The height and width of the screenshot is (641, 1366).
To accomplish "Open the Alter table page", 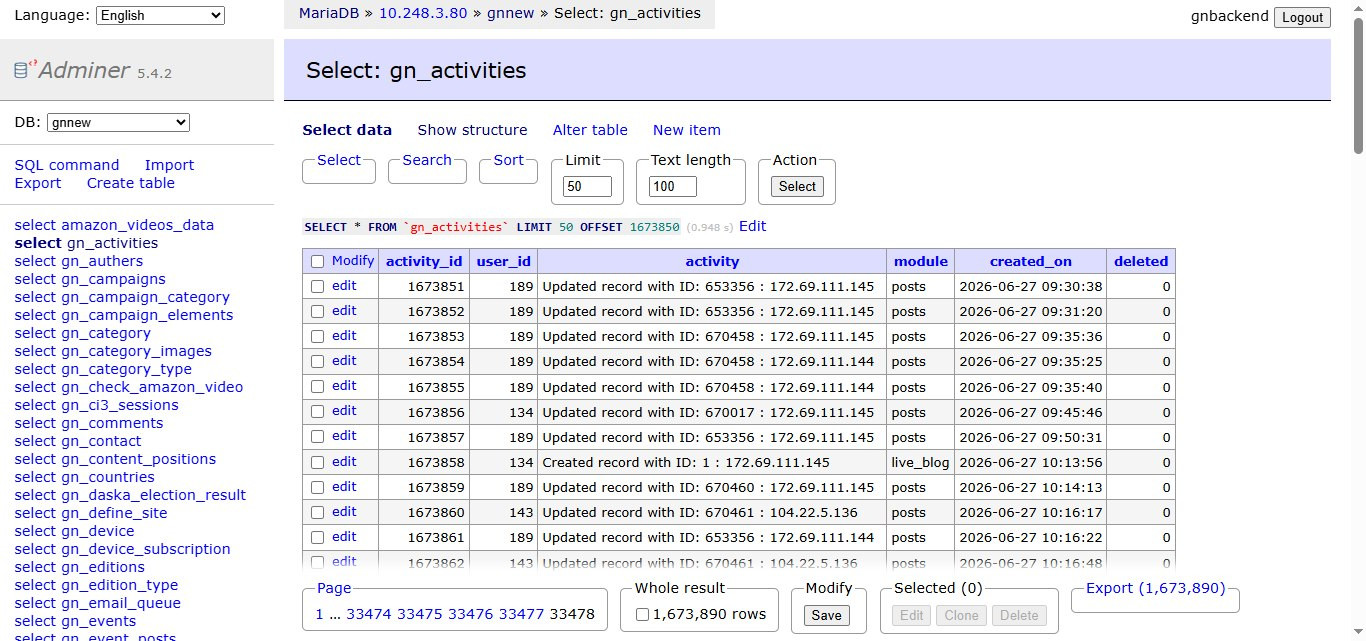I will (x=590, y=130).
